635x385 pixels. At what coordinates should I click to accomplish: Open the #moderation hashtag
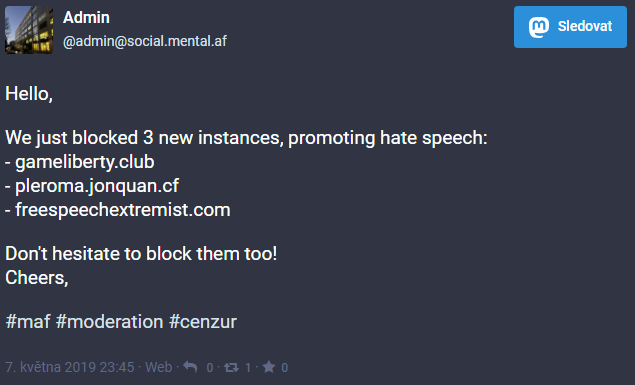tap(109, 322)
